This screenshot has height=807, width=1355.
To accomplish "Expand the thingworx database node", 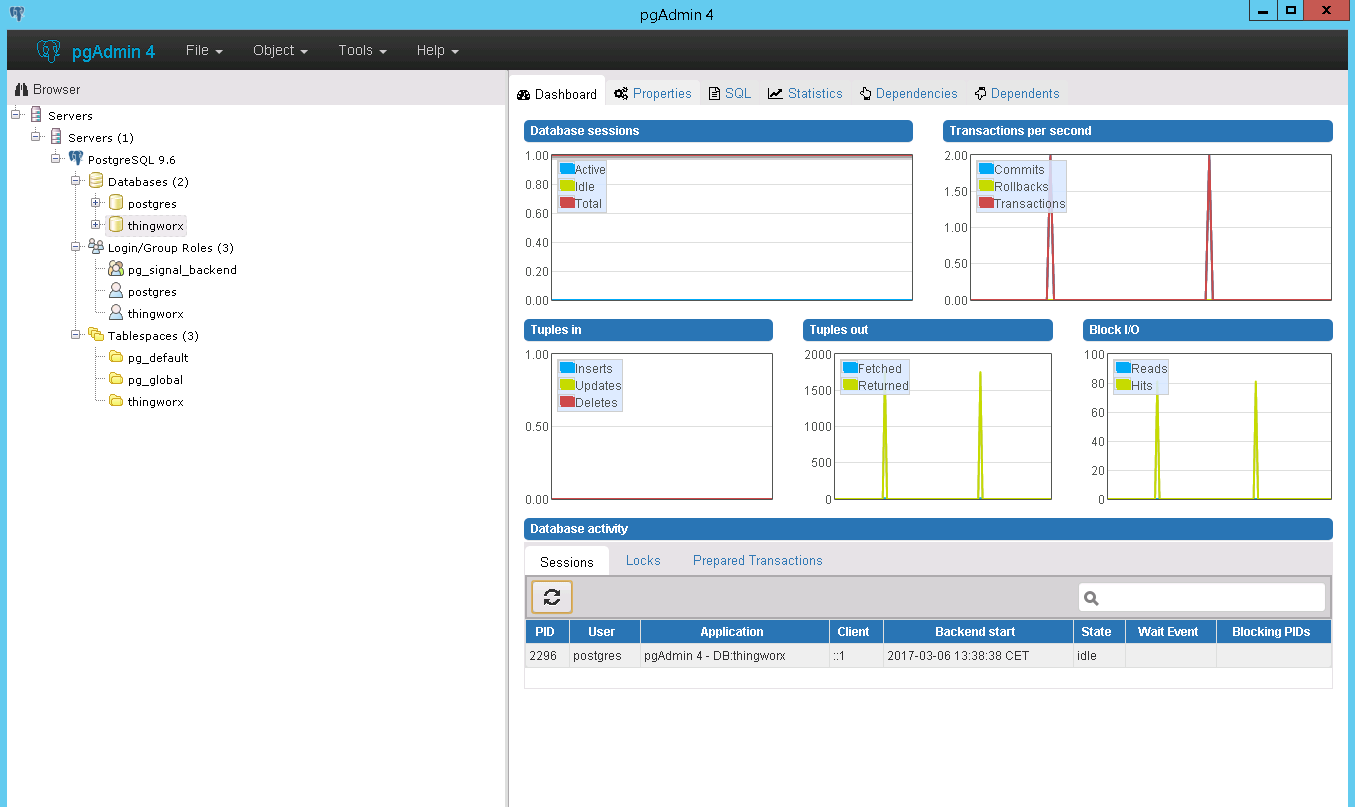I will (96, 225).
